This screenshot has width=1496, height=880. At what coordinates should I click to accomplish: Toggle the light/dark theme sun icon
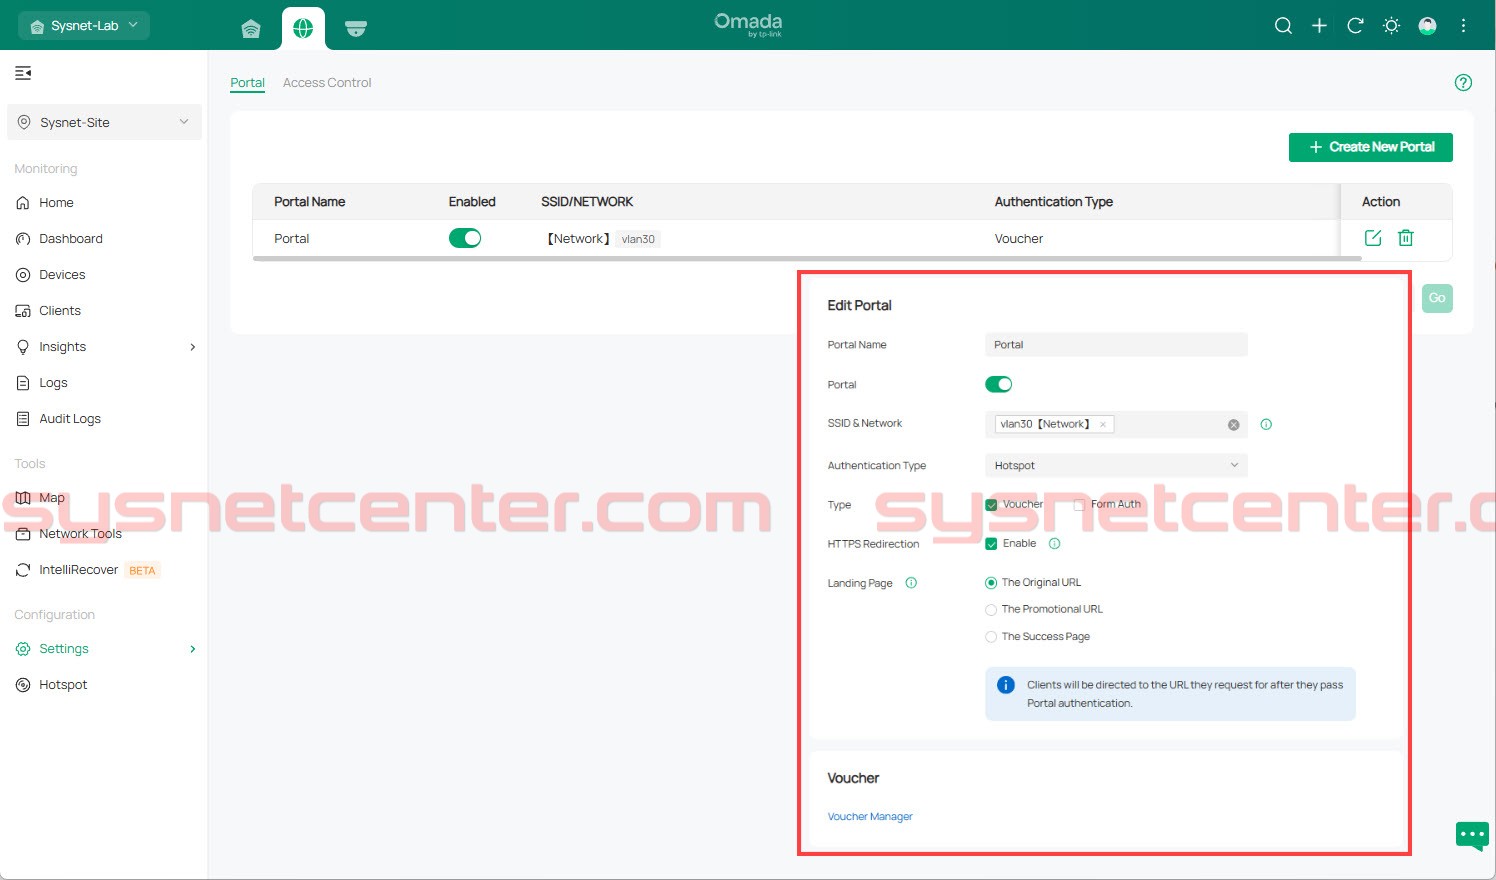pyautogui.click(x=1391, y=26)
